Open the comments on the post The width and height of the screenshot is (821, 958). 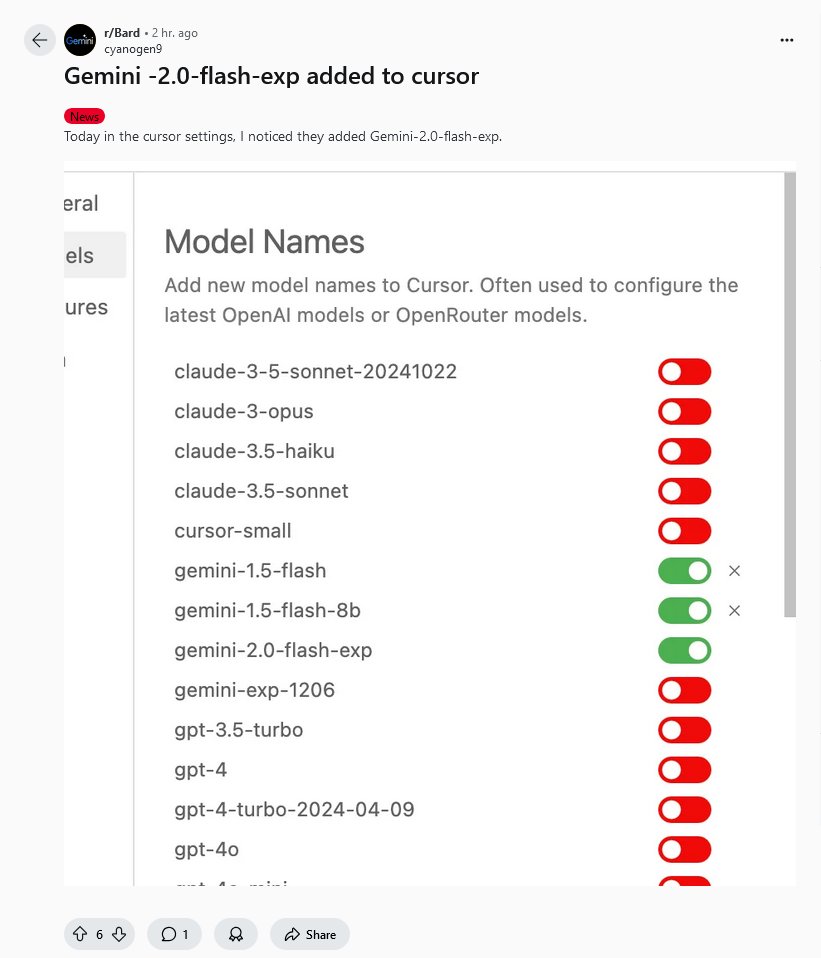pos(174,934)
